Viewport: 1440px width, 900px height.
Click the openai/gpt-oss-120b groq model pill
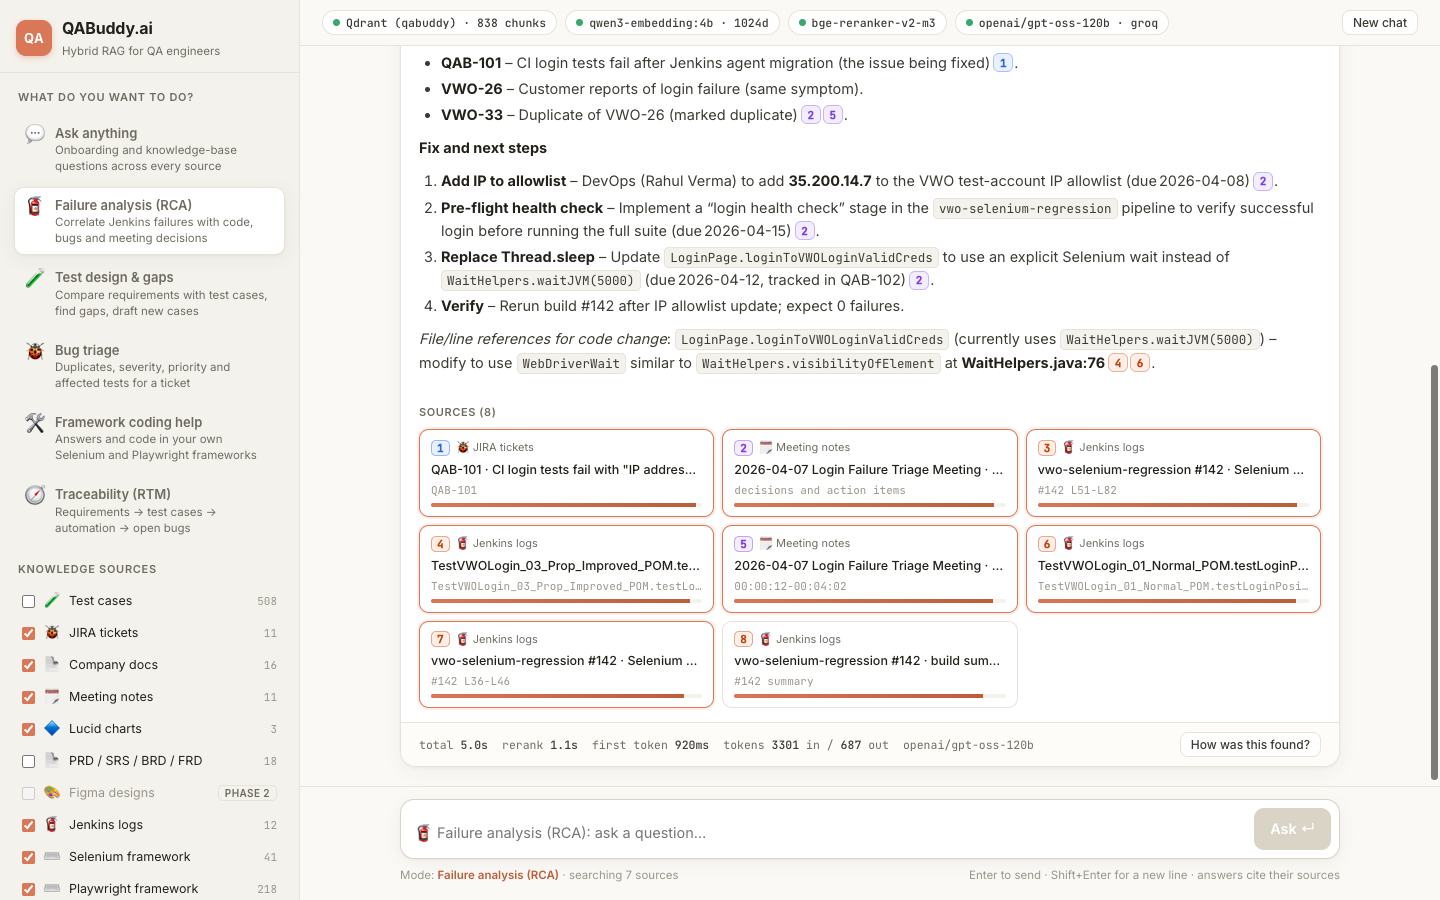1062,23
